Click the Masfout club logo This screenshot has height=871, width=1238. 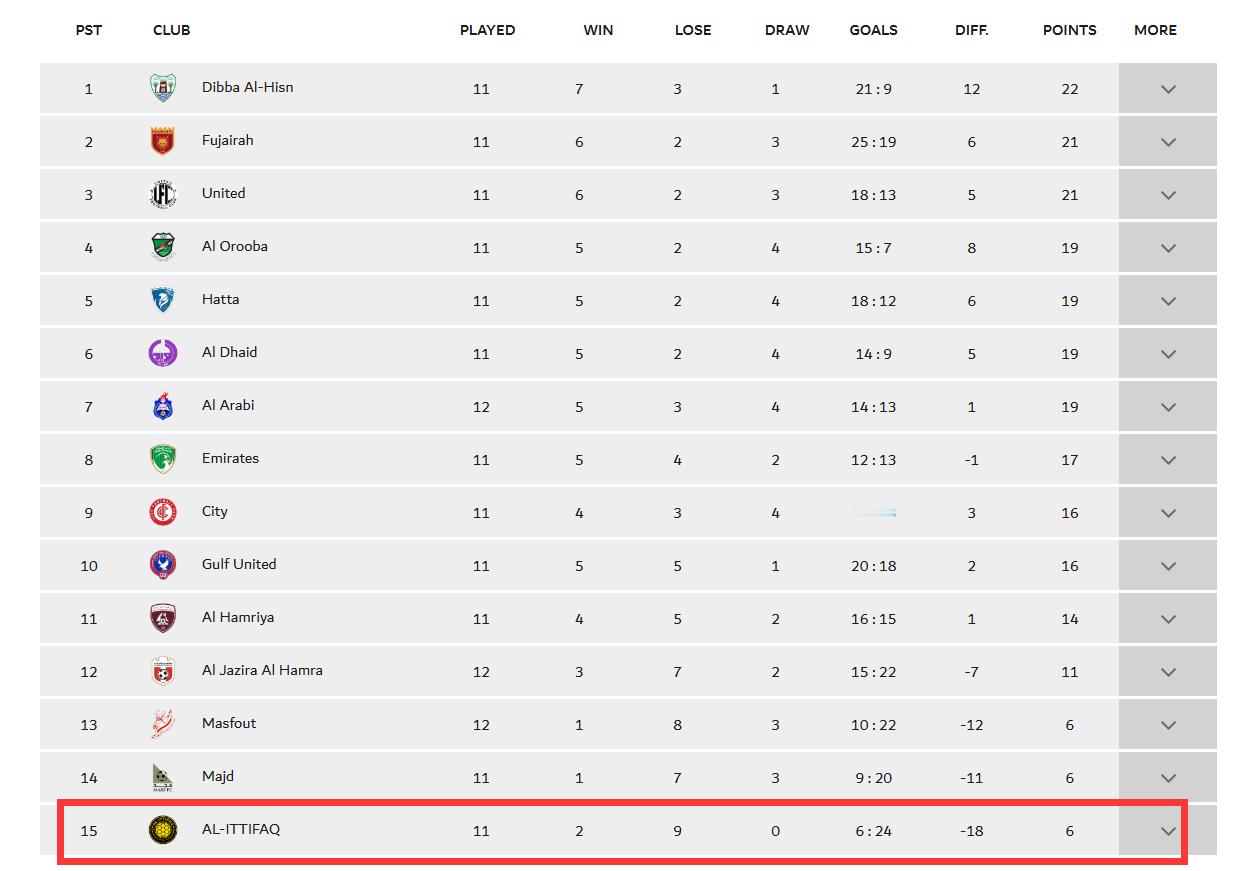[162, 724]
